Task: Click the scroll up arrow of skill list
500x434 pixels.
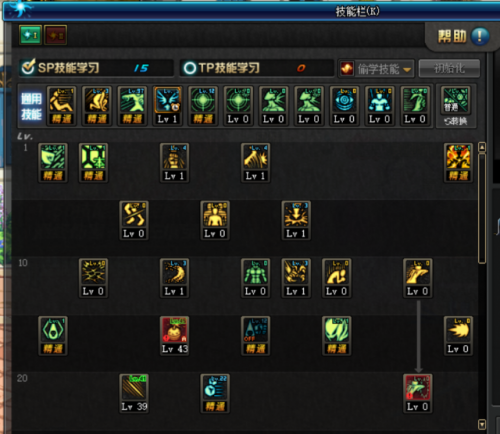Action: coord(482,147)
